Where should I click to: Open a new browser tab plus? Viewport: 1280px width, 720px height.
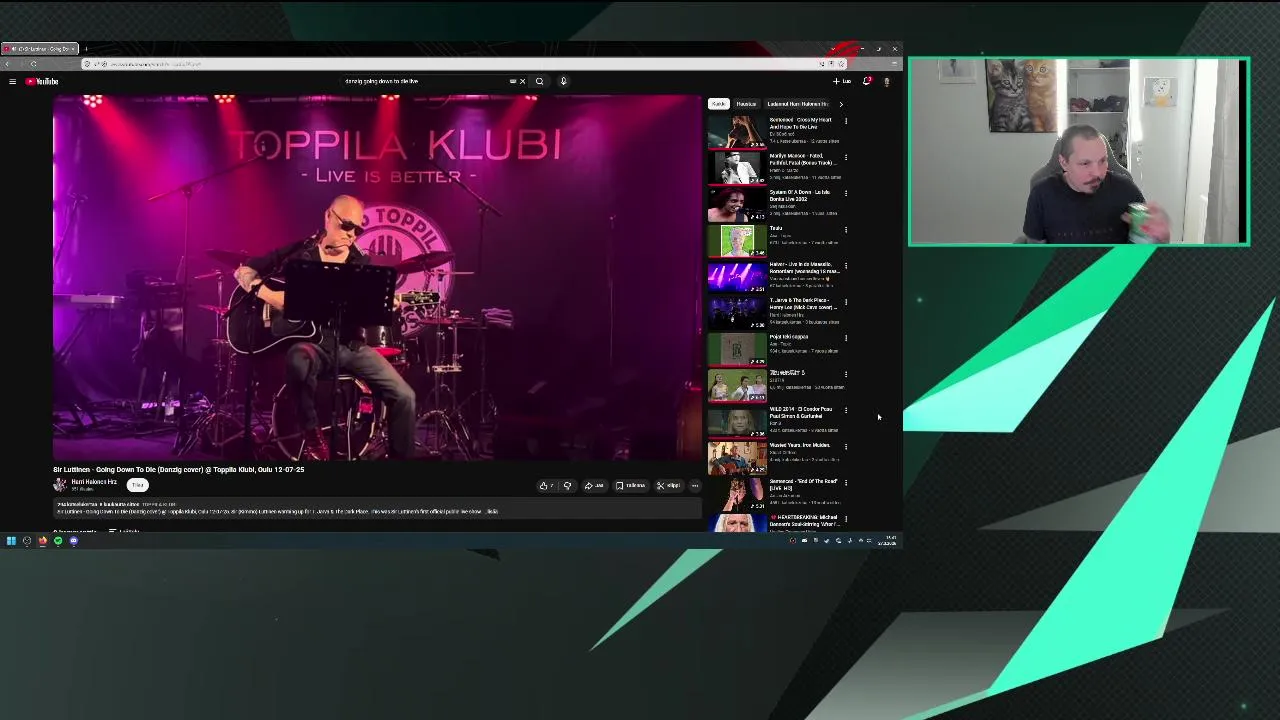[x=86, y=49]
